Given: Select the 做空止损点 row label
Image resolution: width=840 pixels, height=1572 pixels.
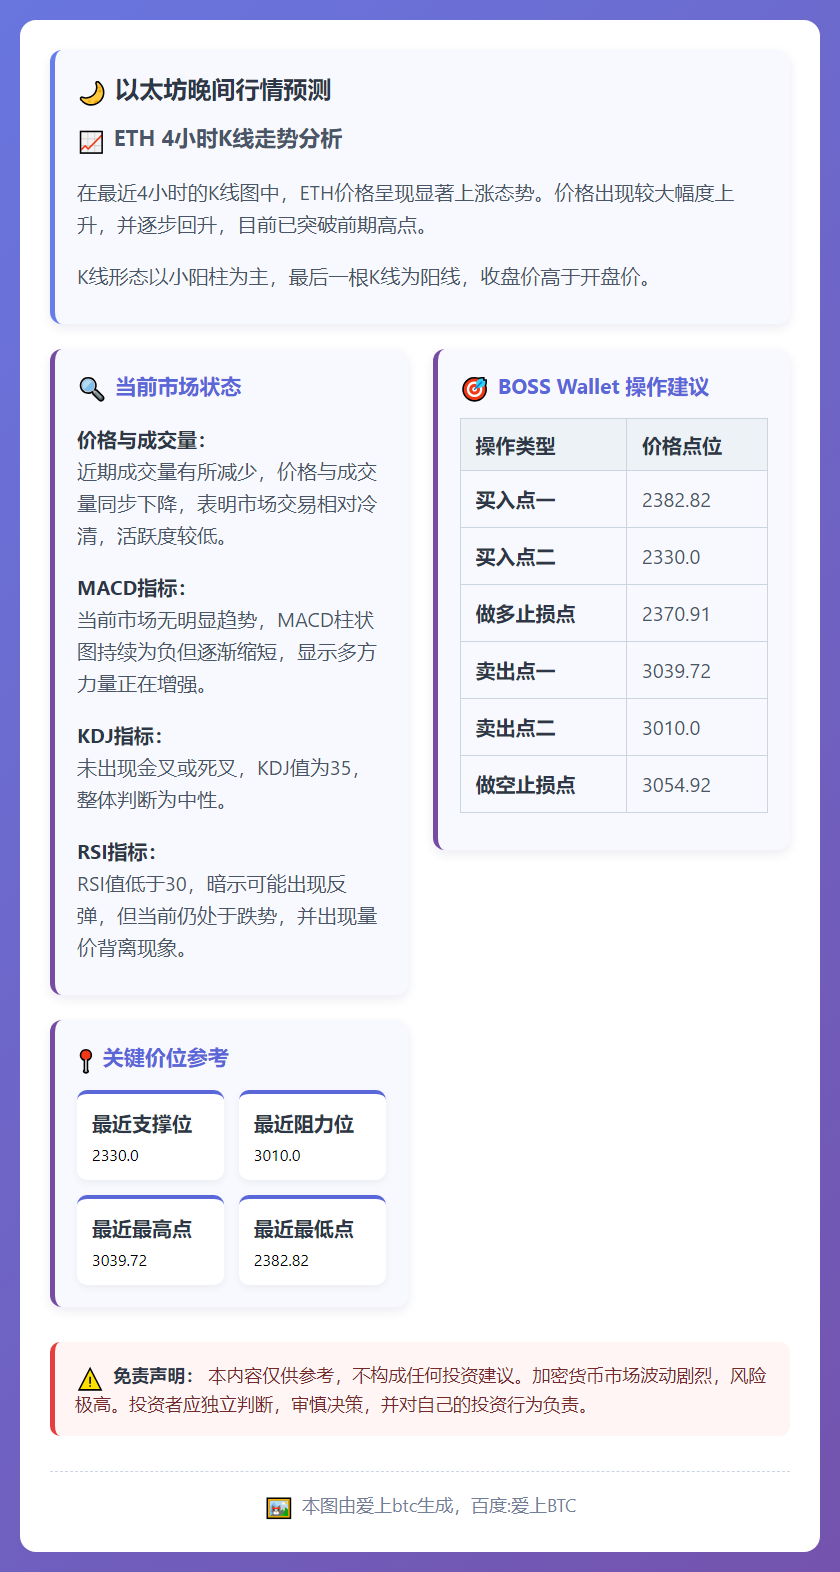Looking at the screenshot, I should tap(525, 785).
